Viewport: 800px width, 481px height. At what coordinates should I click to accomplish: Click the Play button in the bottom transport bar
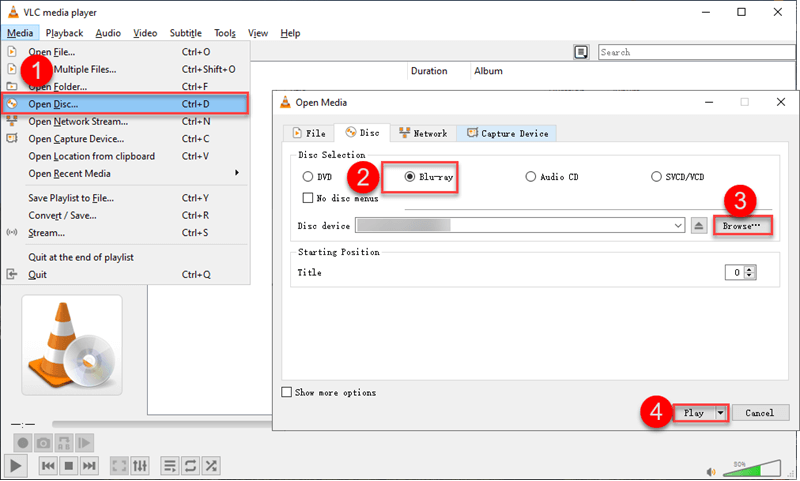point(15,466)
